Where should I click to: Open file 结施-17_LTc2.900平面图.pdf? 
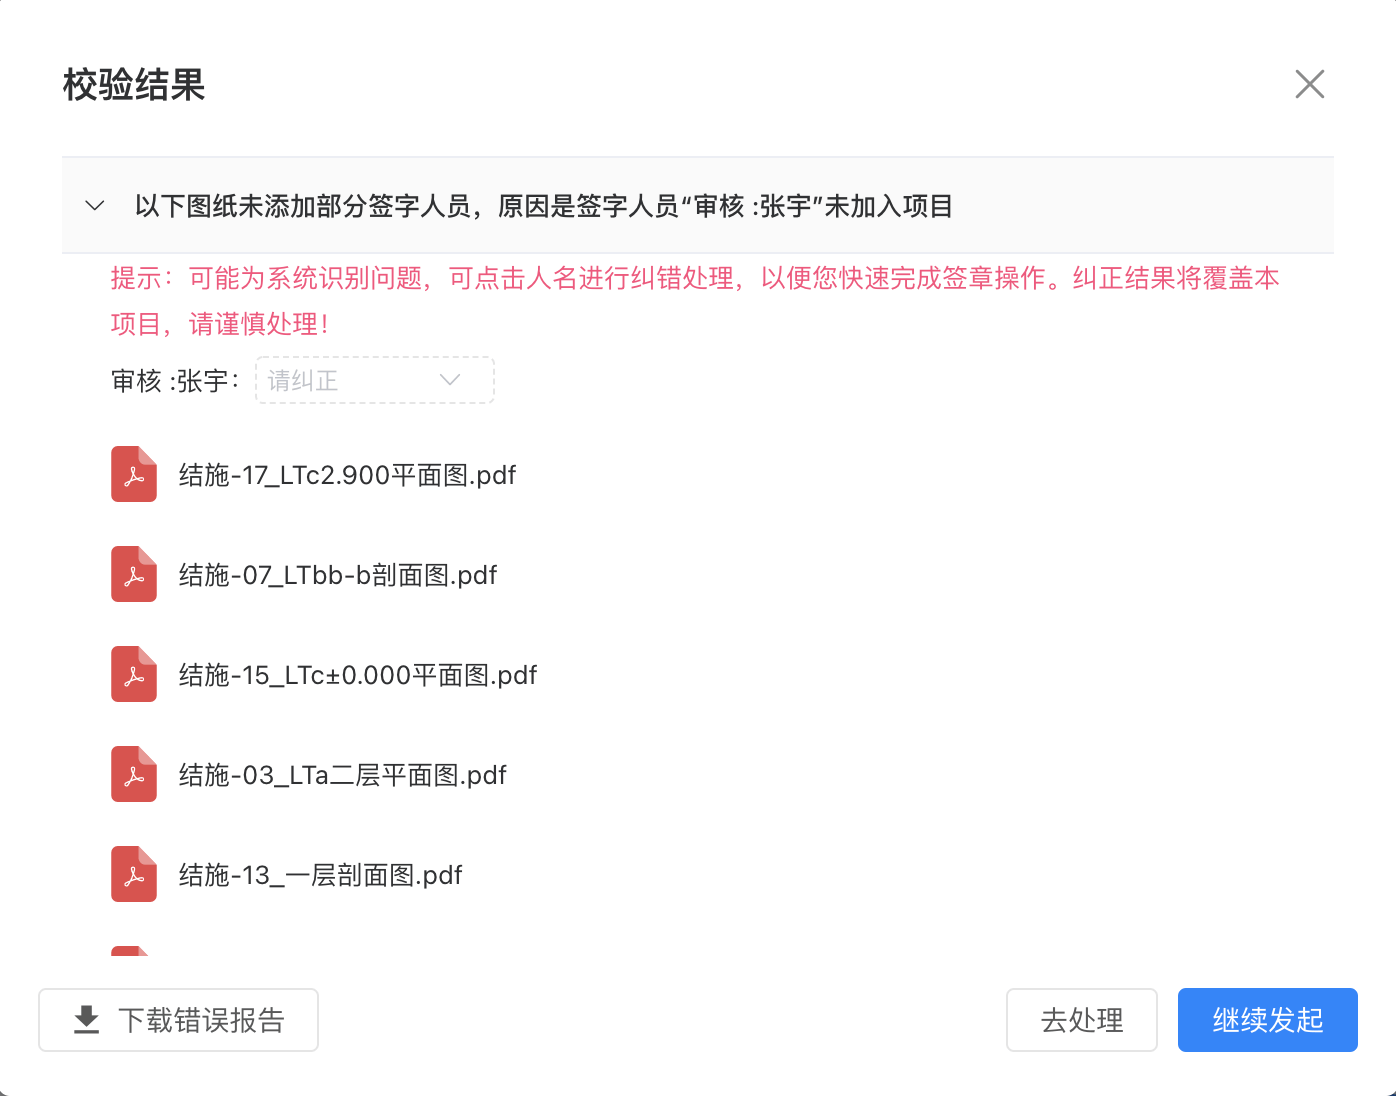pos(347,475)
